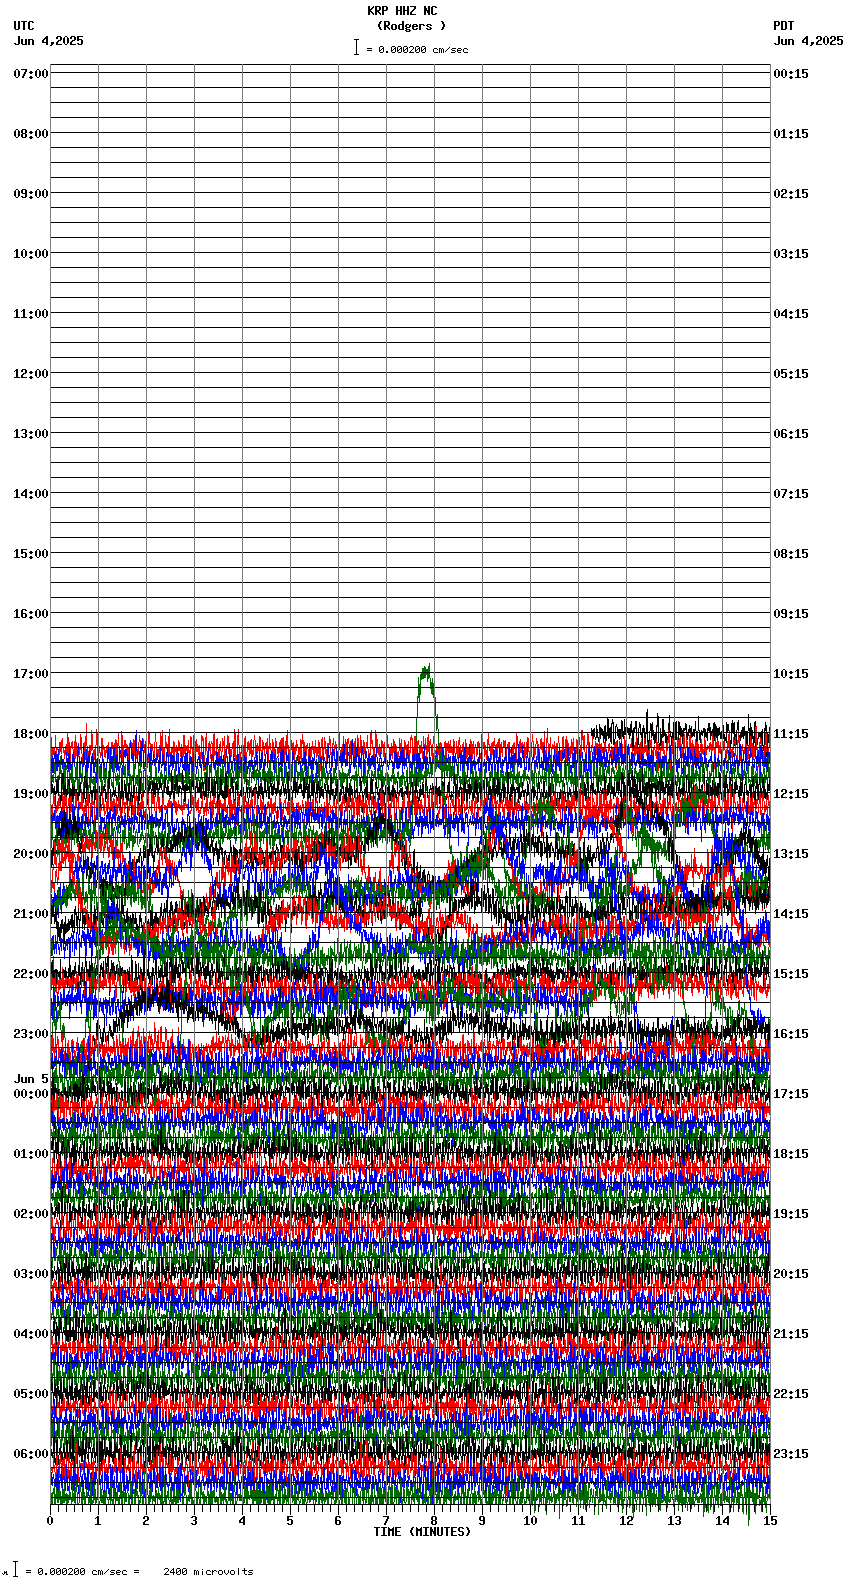Image resolution: width=850 pixels, height=1584 pixels.
Task: Click the 04:00 UTC row label
Action: (x=31, y=1334)
